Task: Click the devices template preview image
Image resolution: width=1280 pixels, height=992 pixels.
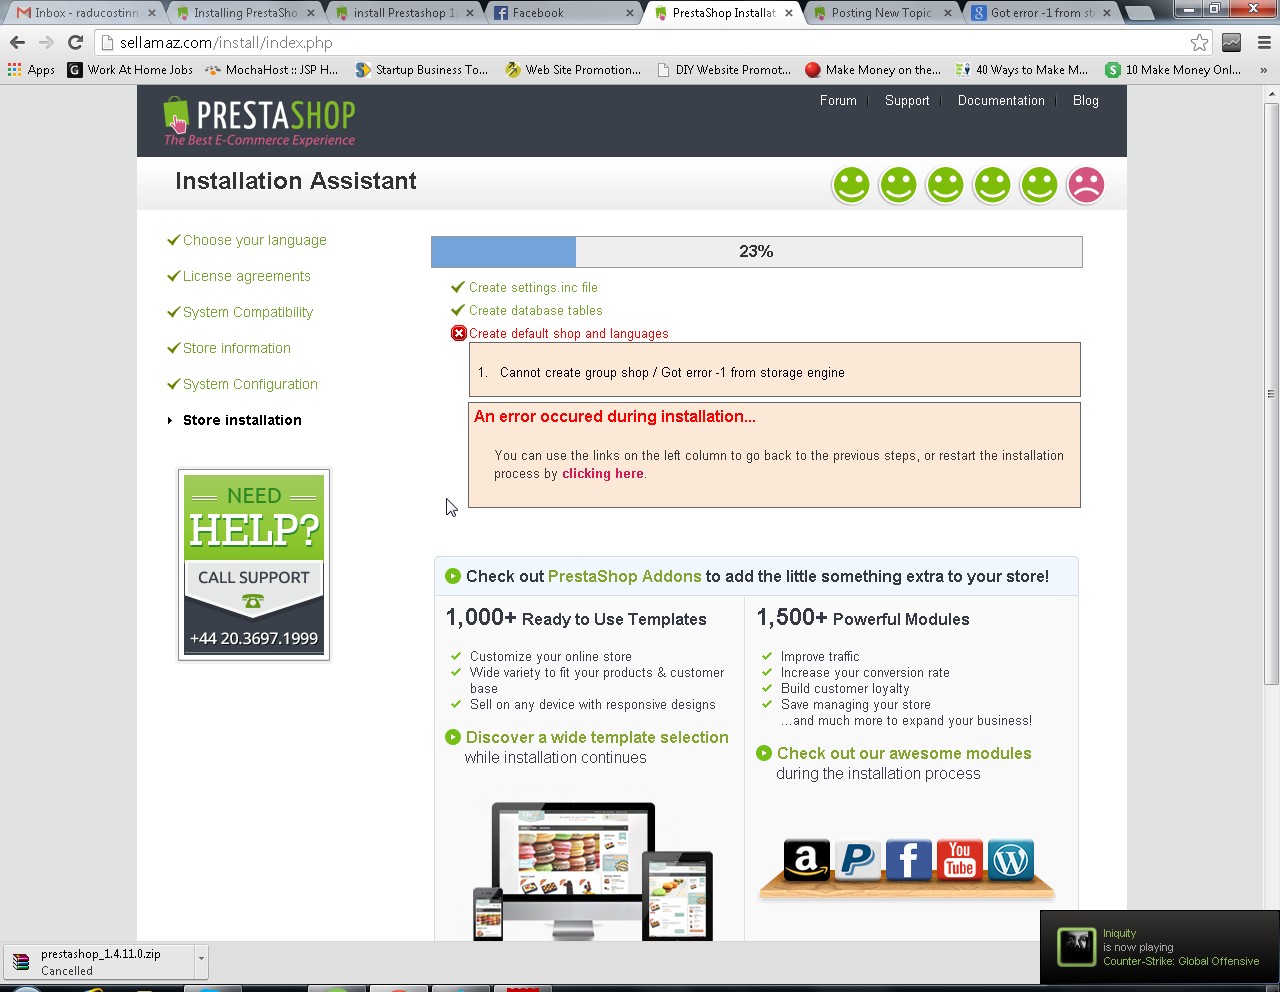Action: point(593,870)
